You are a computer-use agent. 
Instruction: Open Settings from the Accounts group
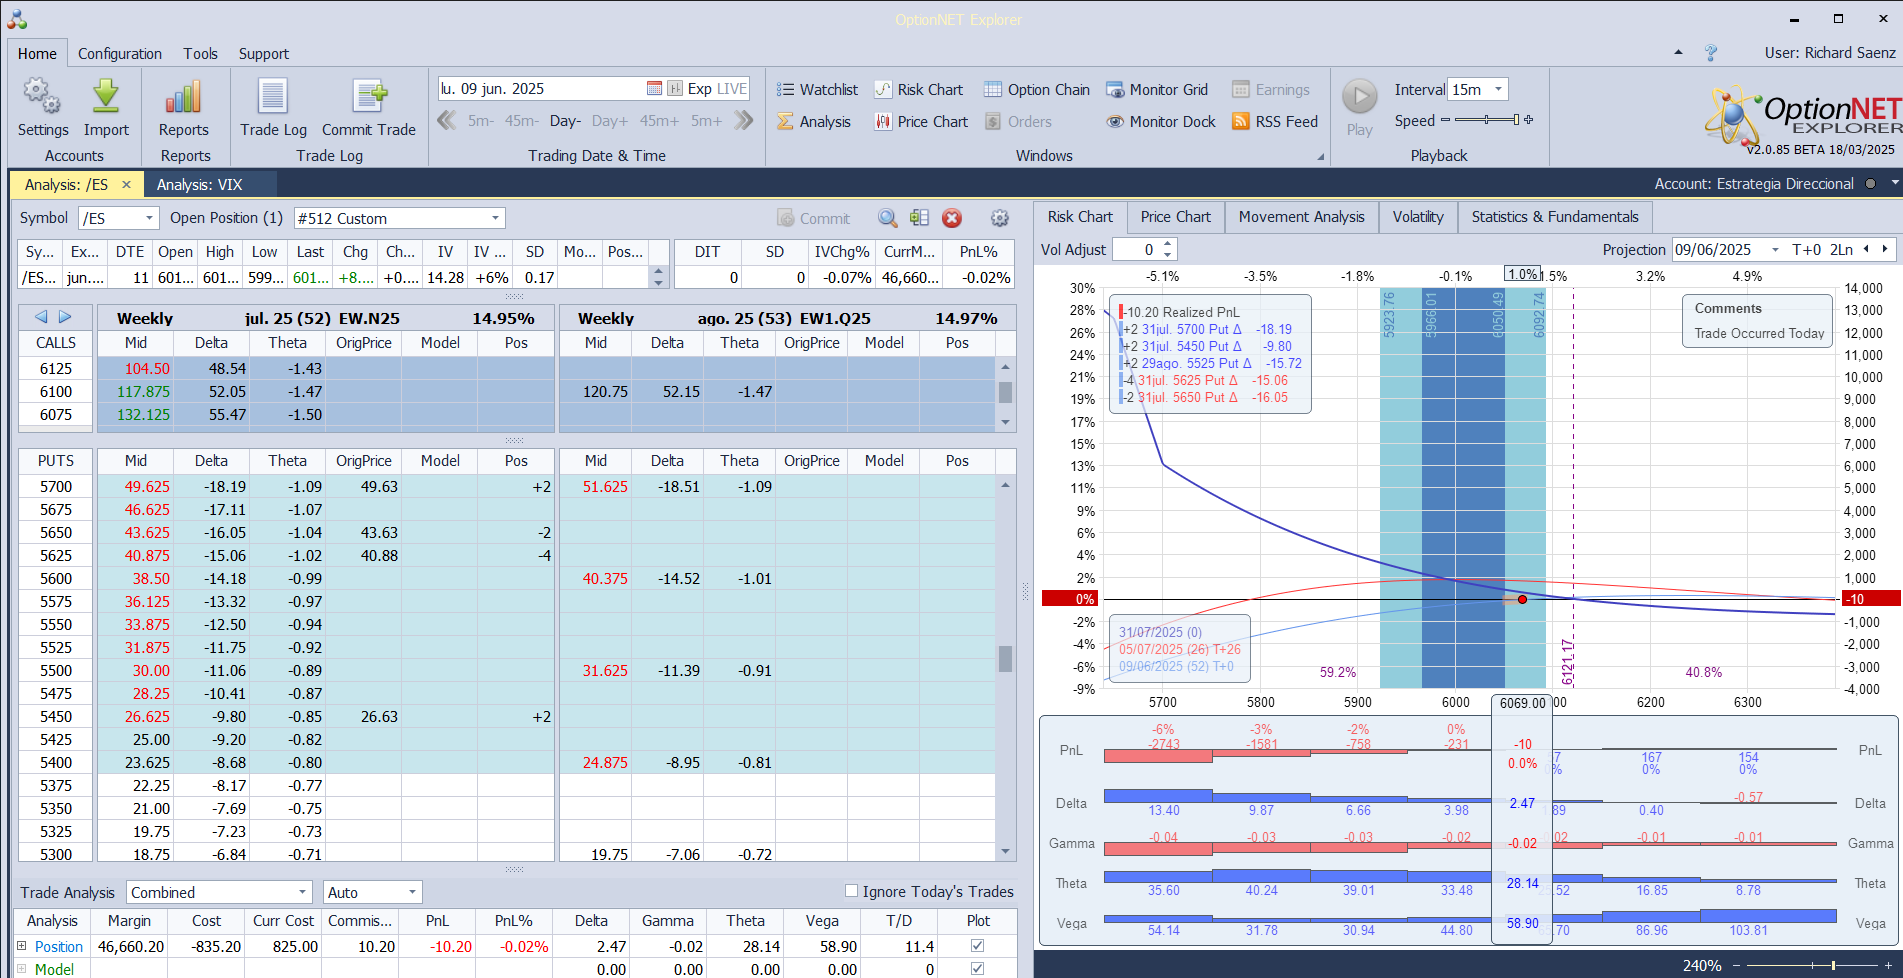point(43,107)
